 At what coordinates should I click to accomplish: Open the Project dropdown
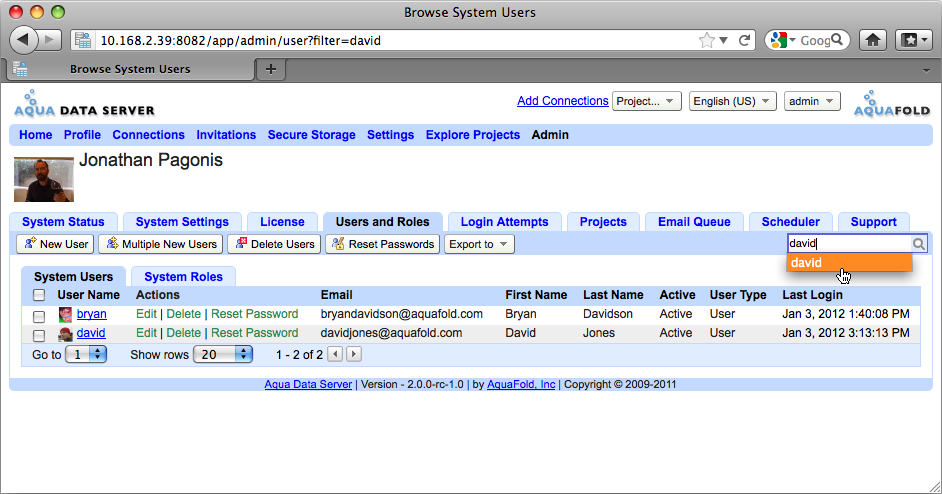(646, 101)
